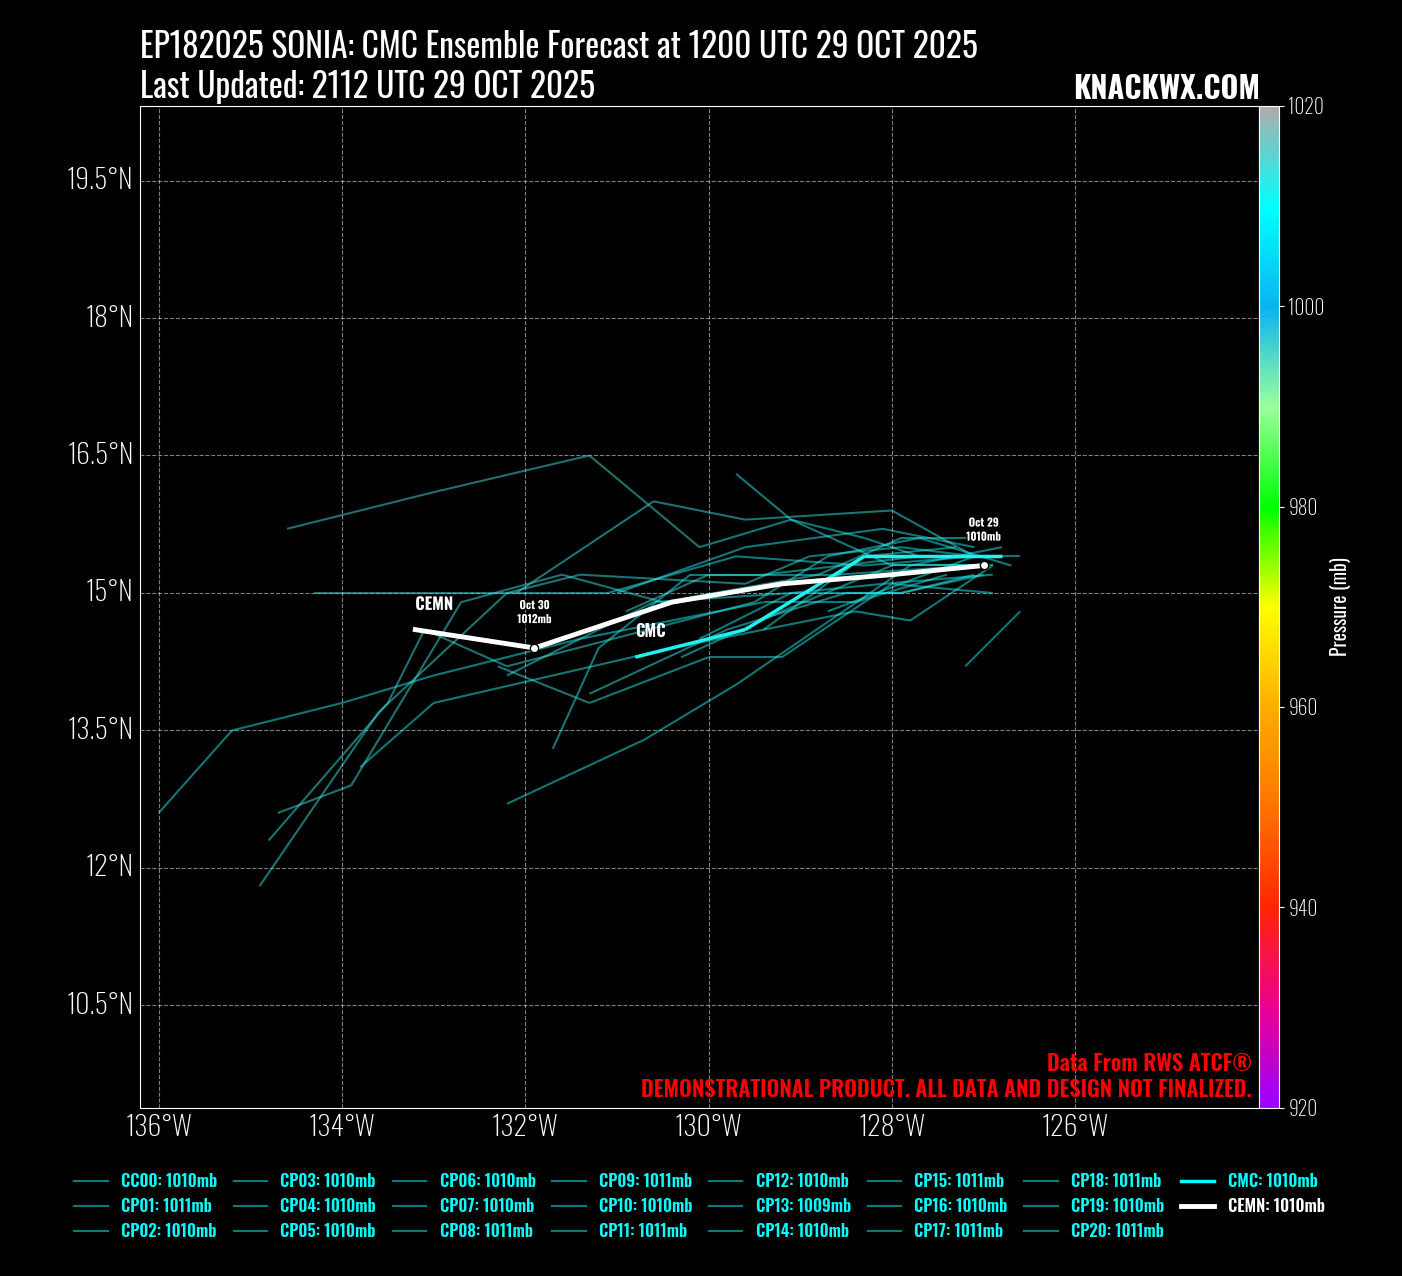This screenshot has height=1276, width=1402.
Task: Click the 130°W longitude axis label
Action: click(708, 1127)
